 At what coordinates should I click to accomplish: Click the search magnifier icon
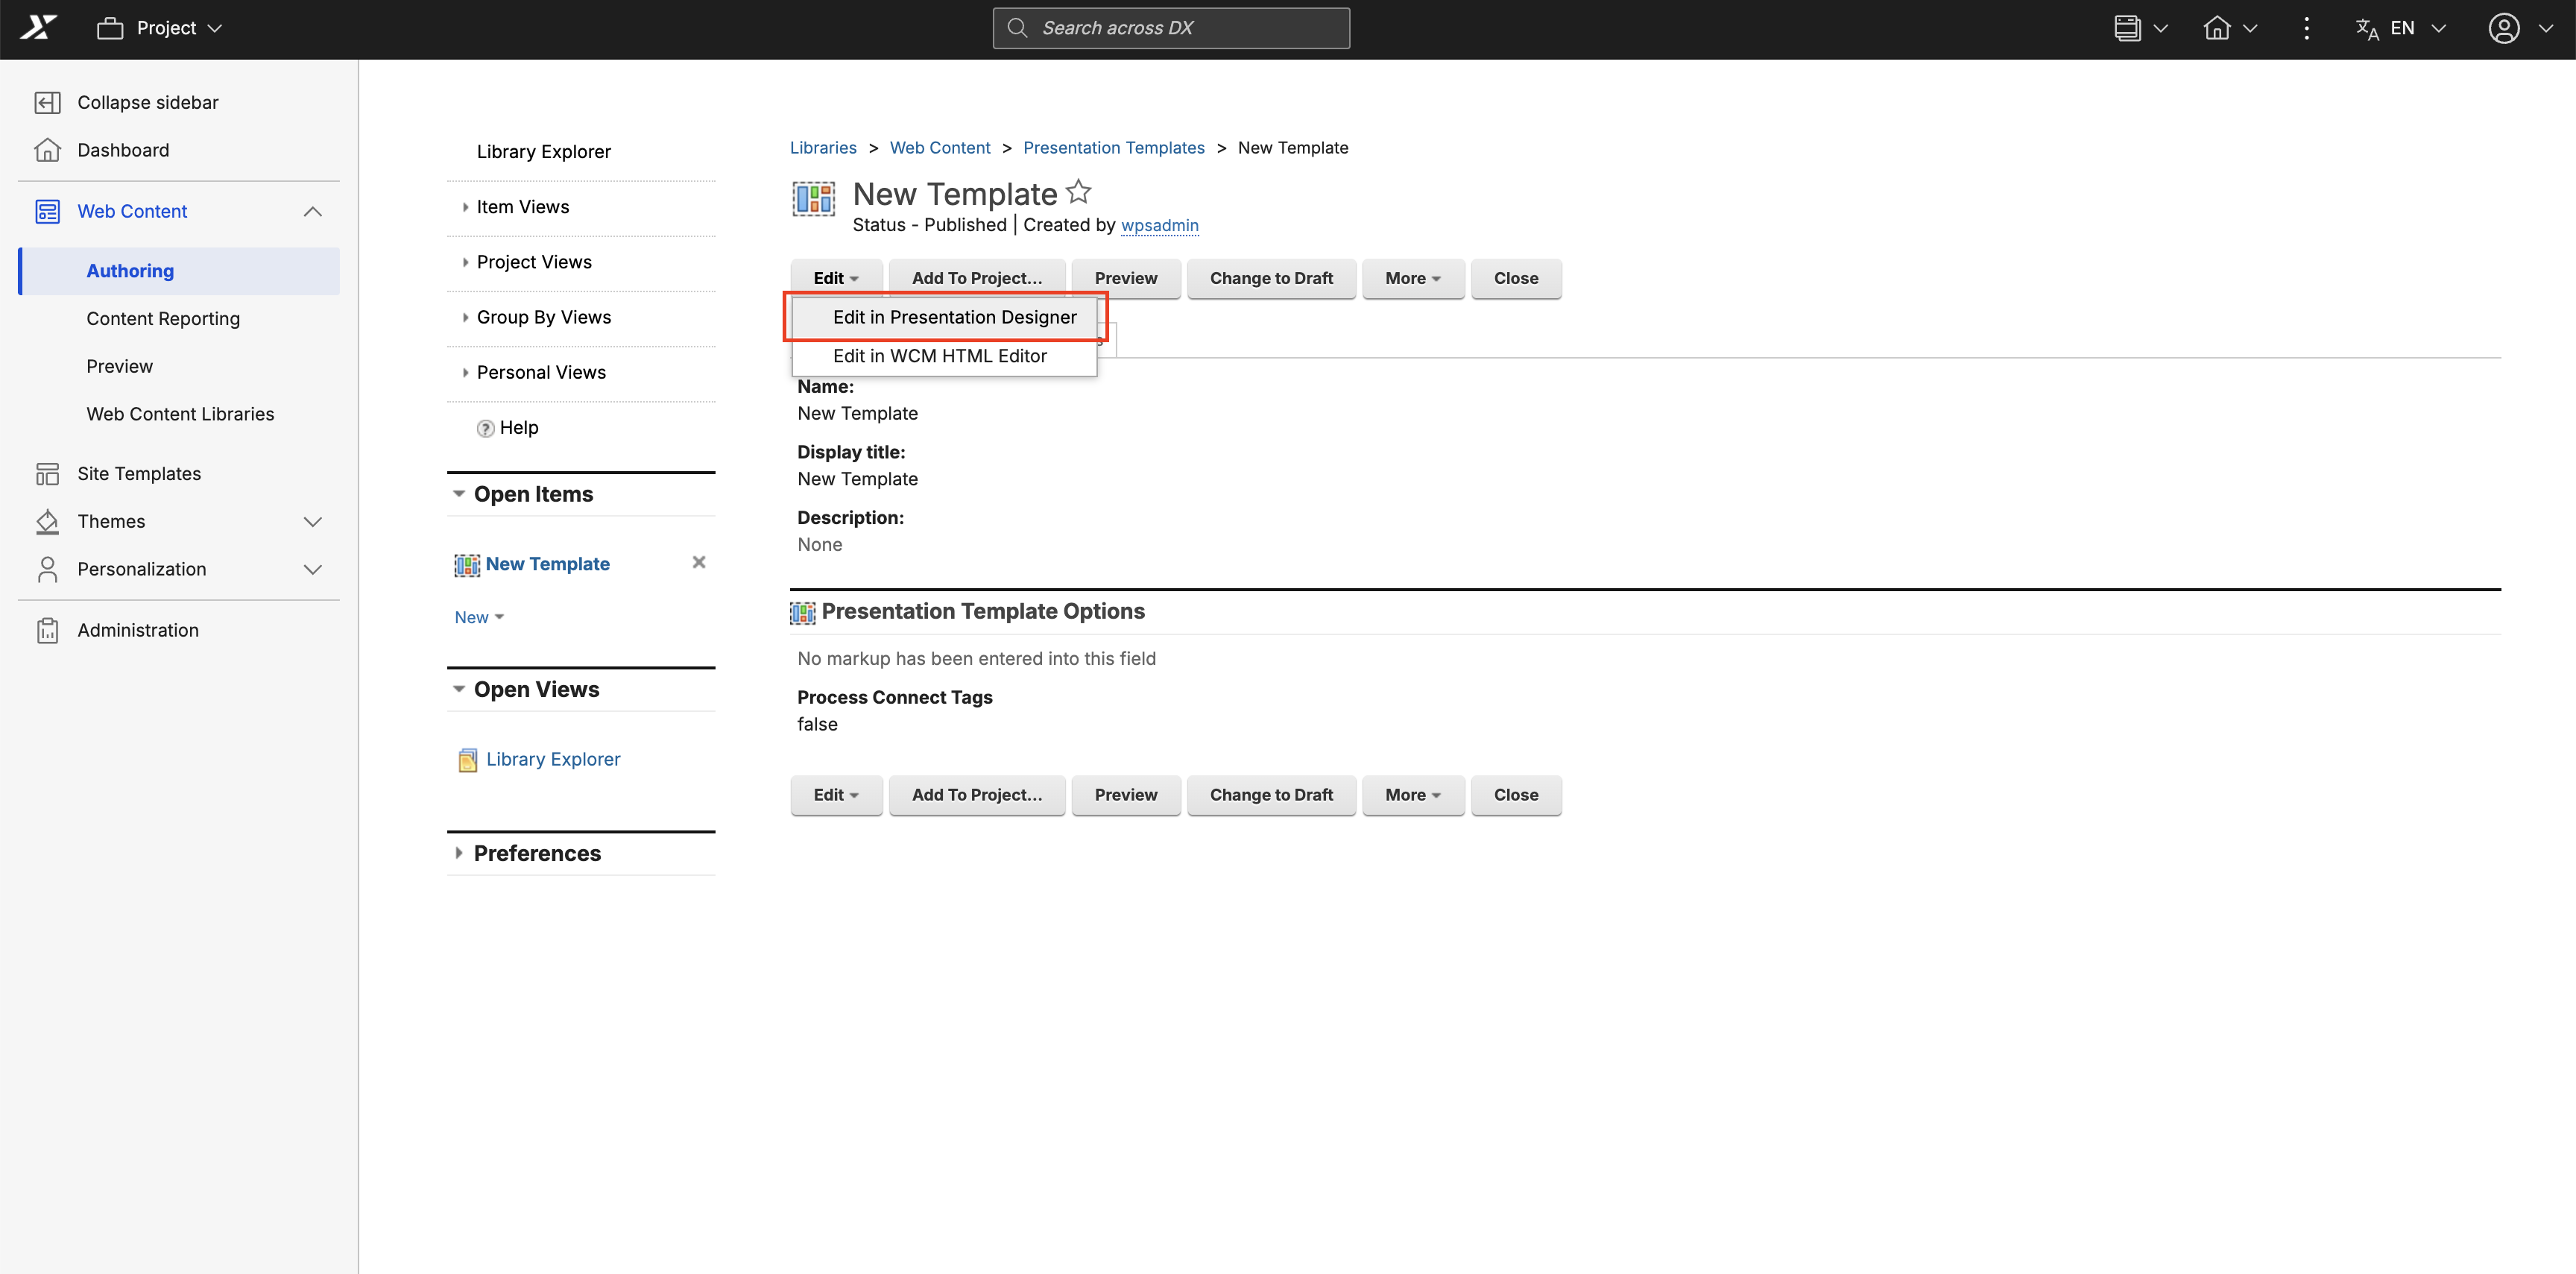1017,28
